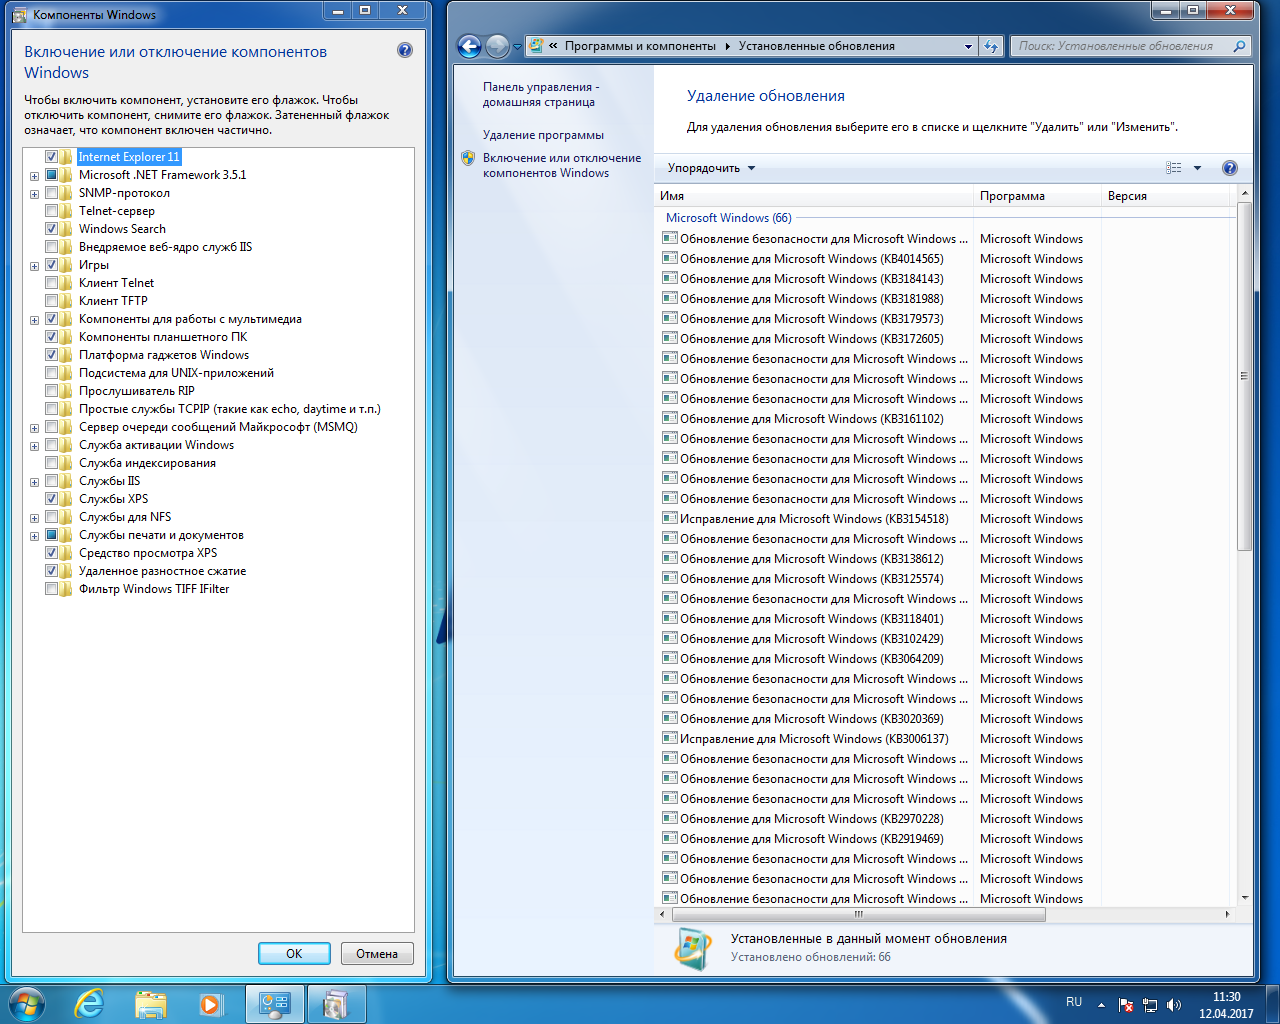Expand Игры tree node
This screenshot has width=1280, height=1024.
coord(34,266)
